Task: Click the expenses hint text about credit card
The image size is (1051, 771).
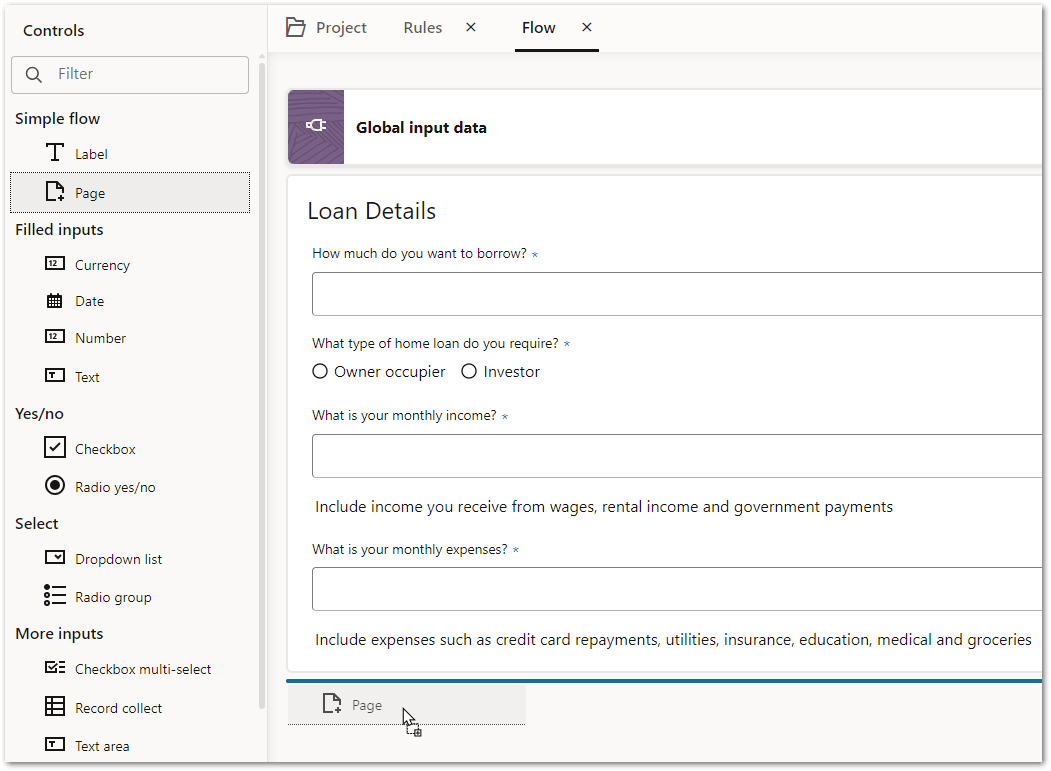Action: [673, 640]
